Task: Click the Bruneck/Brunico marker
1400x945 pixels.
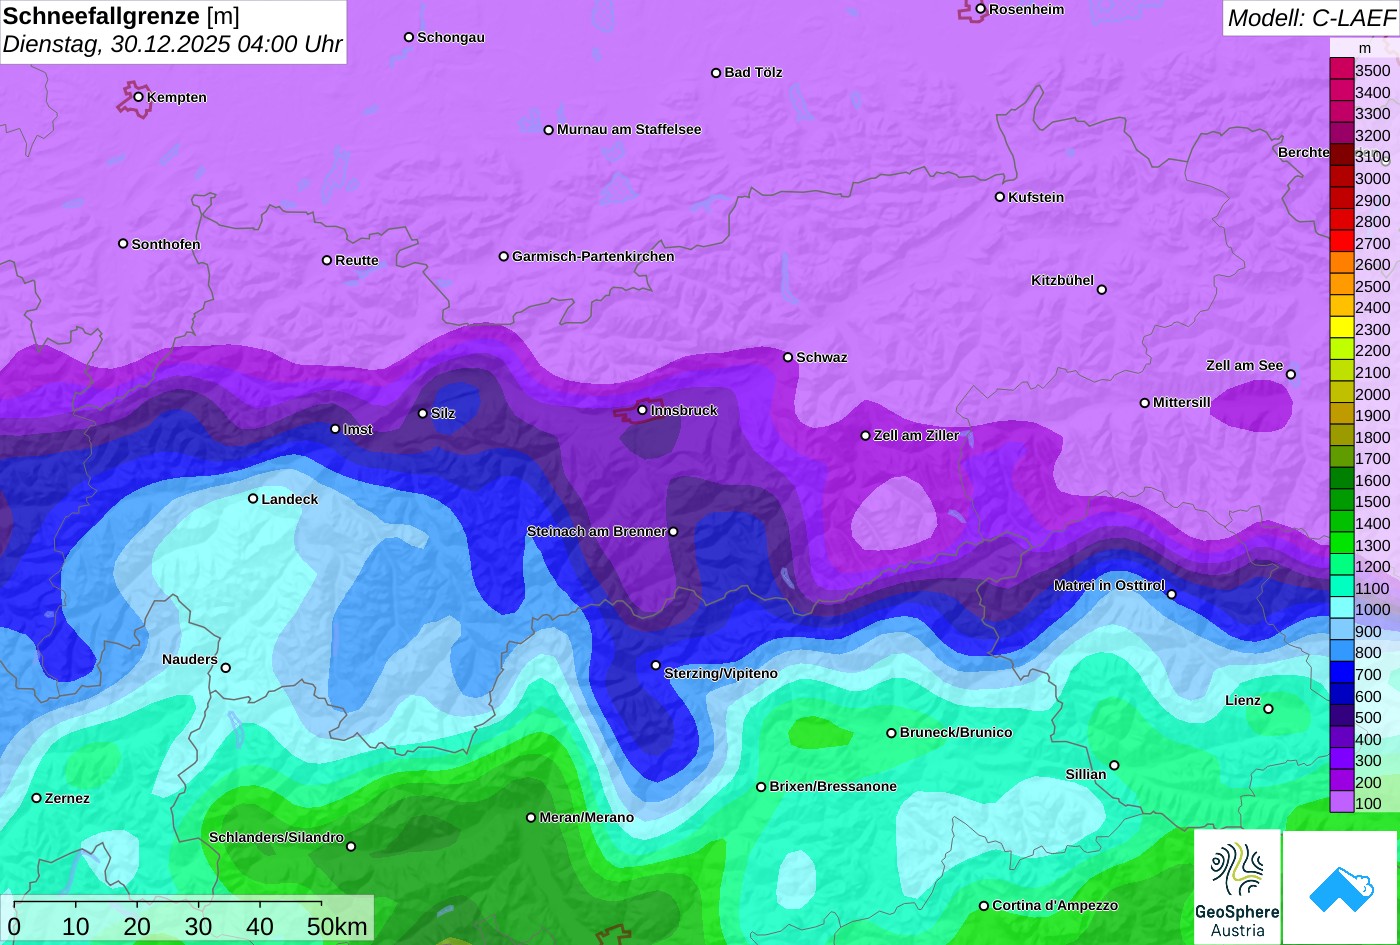Action: 891,733
